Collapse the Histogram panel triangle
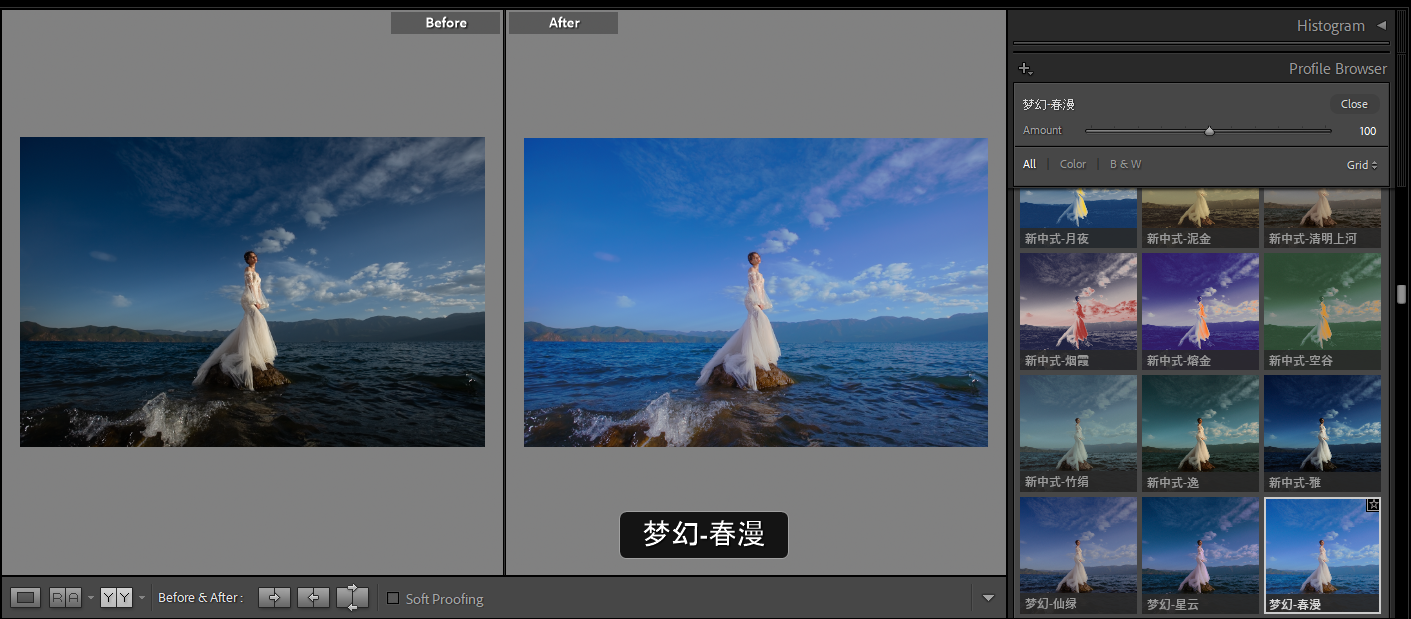This screenshot has width=1411, height=619. pyautogui.click(x=1381, y=25)
